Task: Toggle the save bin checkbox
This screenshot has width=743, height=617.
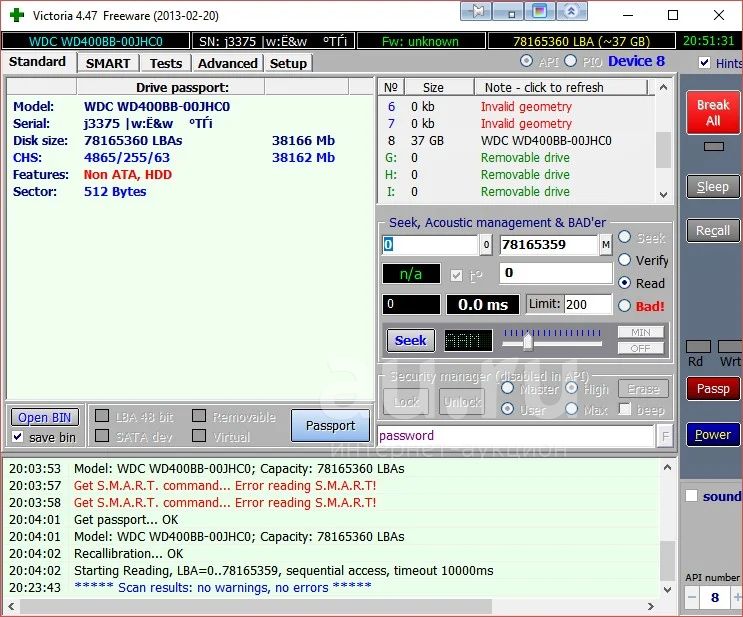Action: (18, 436)
